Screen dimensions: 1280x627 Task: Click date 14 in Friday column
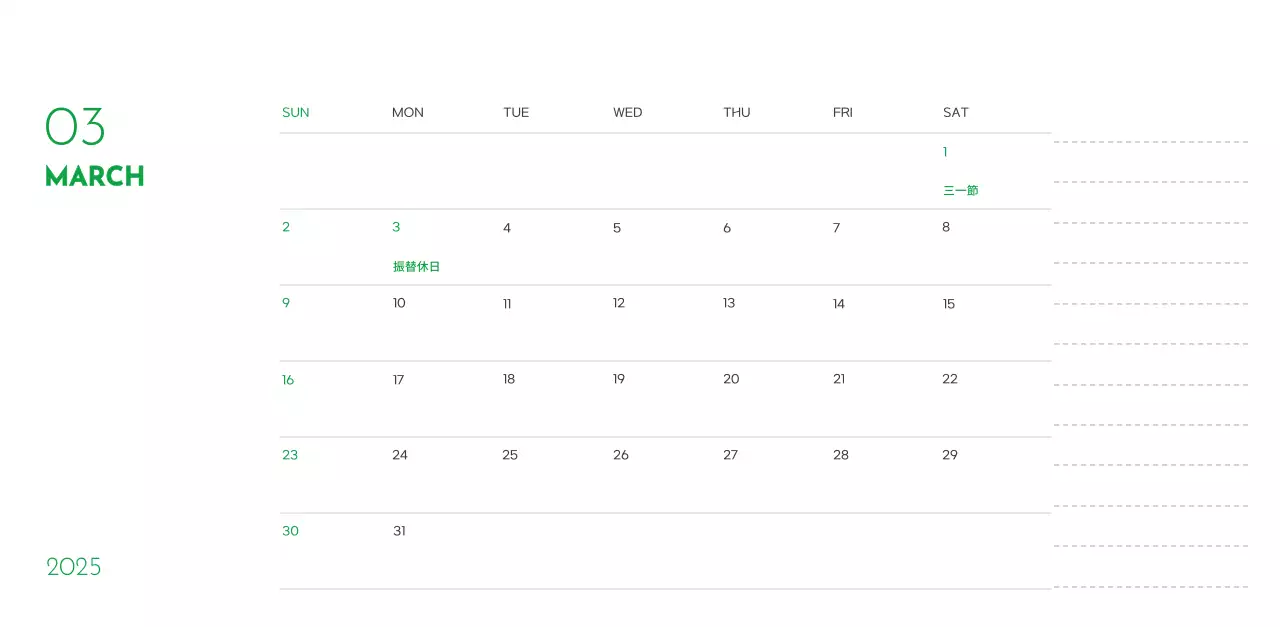pos(838,304)
